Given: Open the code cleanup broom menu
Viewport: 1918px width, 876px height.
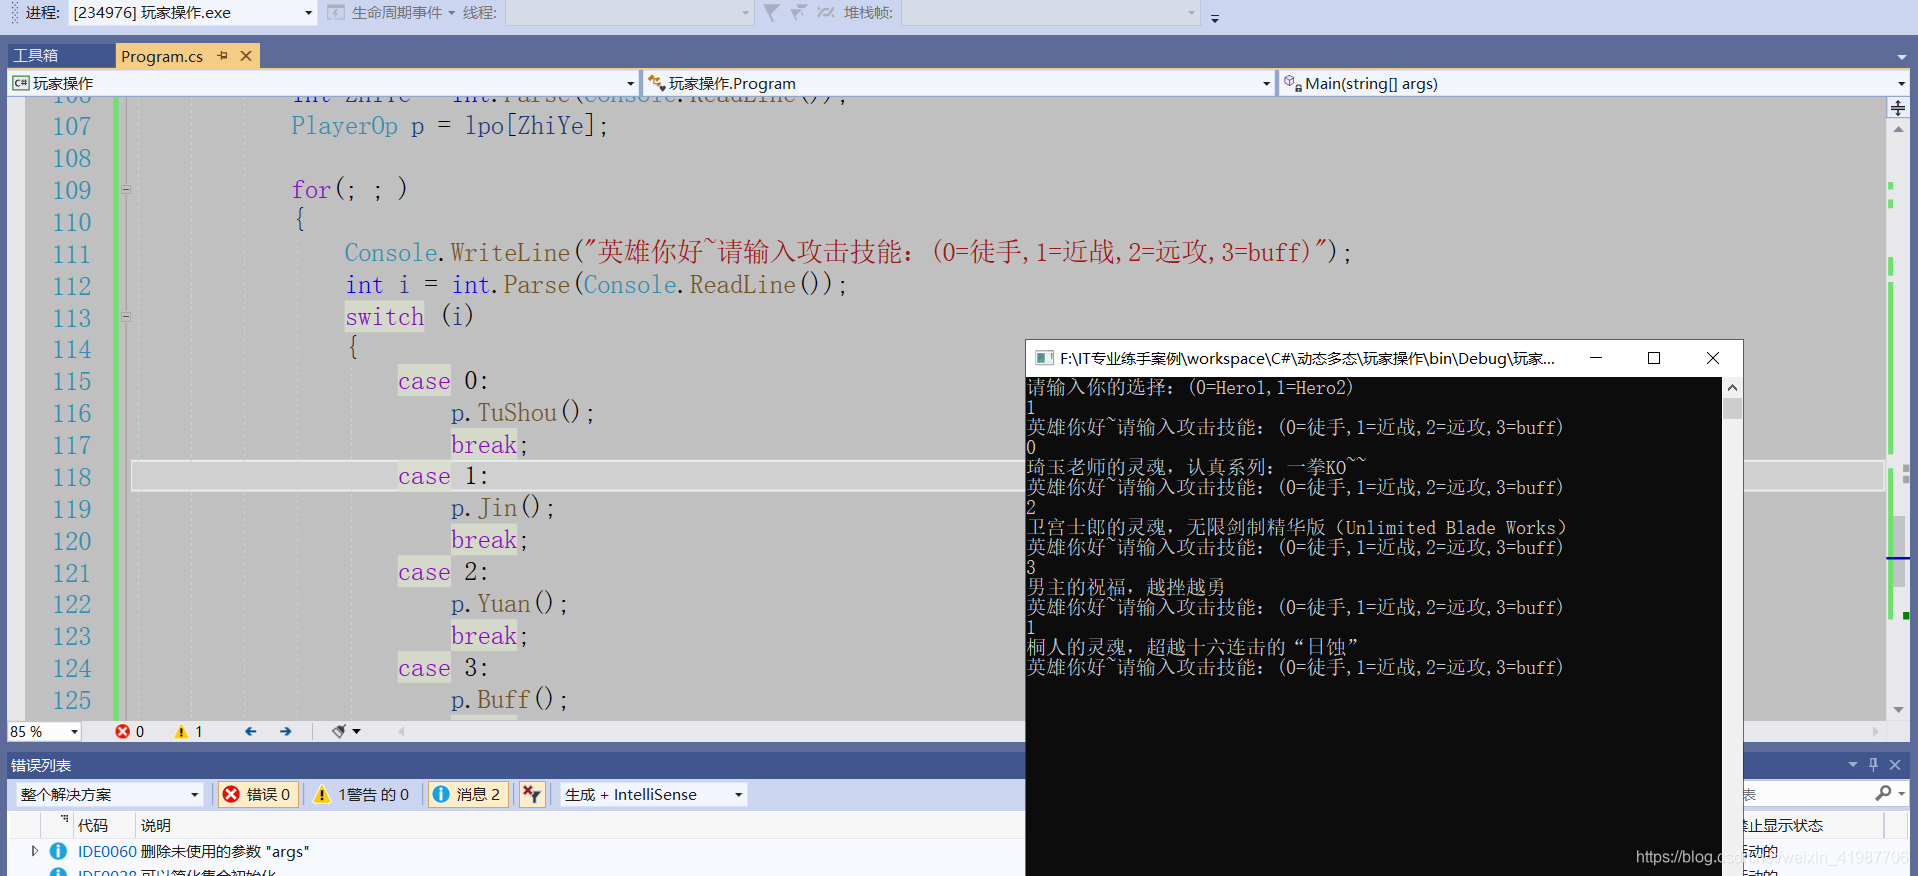Looking at the screenshot, I should click(x=346, y=732).
